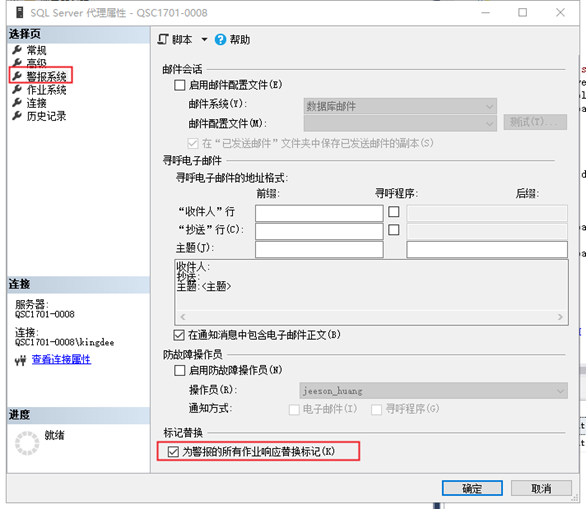Viewport: 586px width, 509px height.
Task: Click the 脚本 script icon in toolbar
Action: [163, 39]
